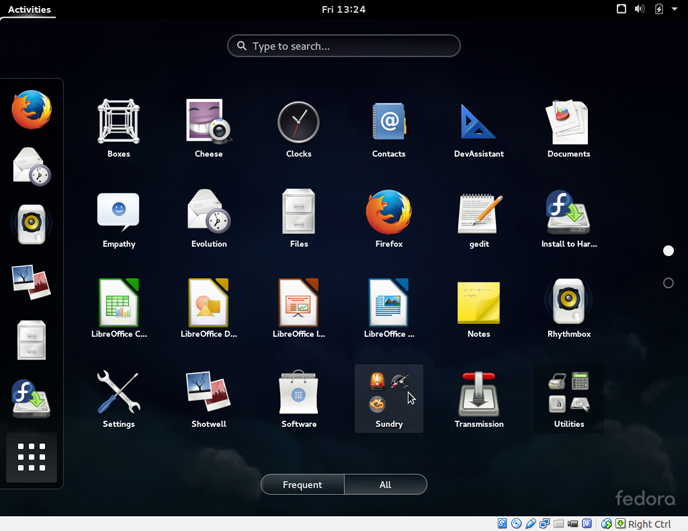
Task: Open the Notes app
Action: click(x=478, y=303)
